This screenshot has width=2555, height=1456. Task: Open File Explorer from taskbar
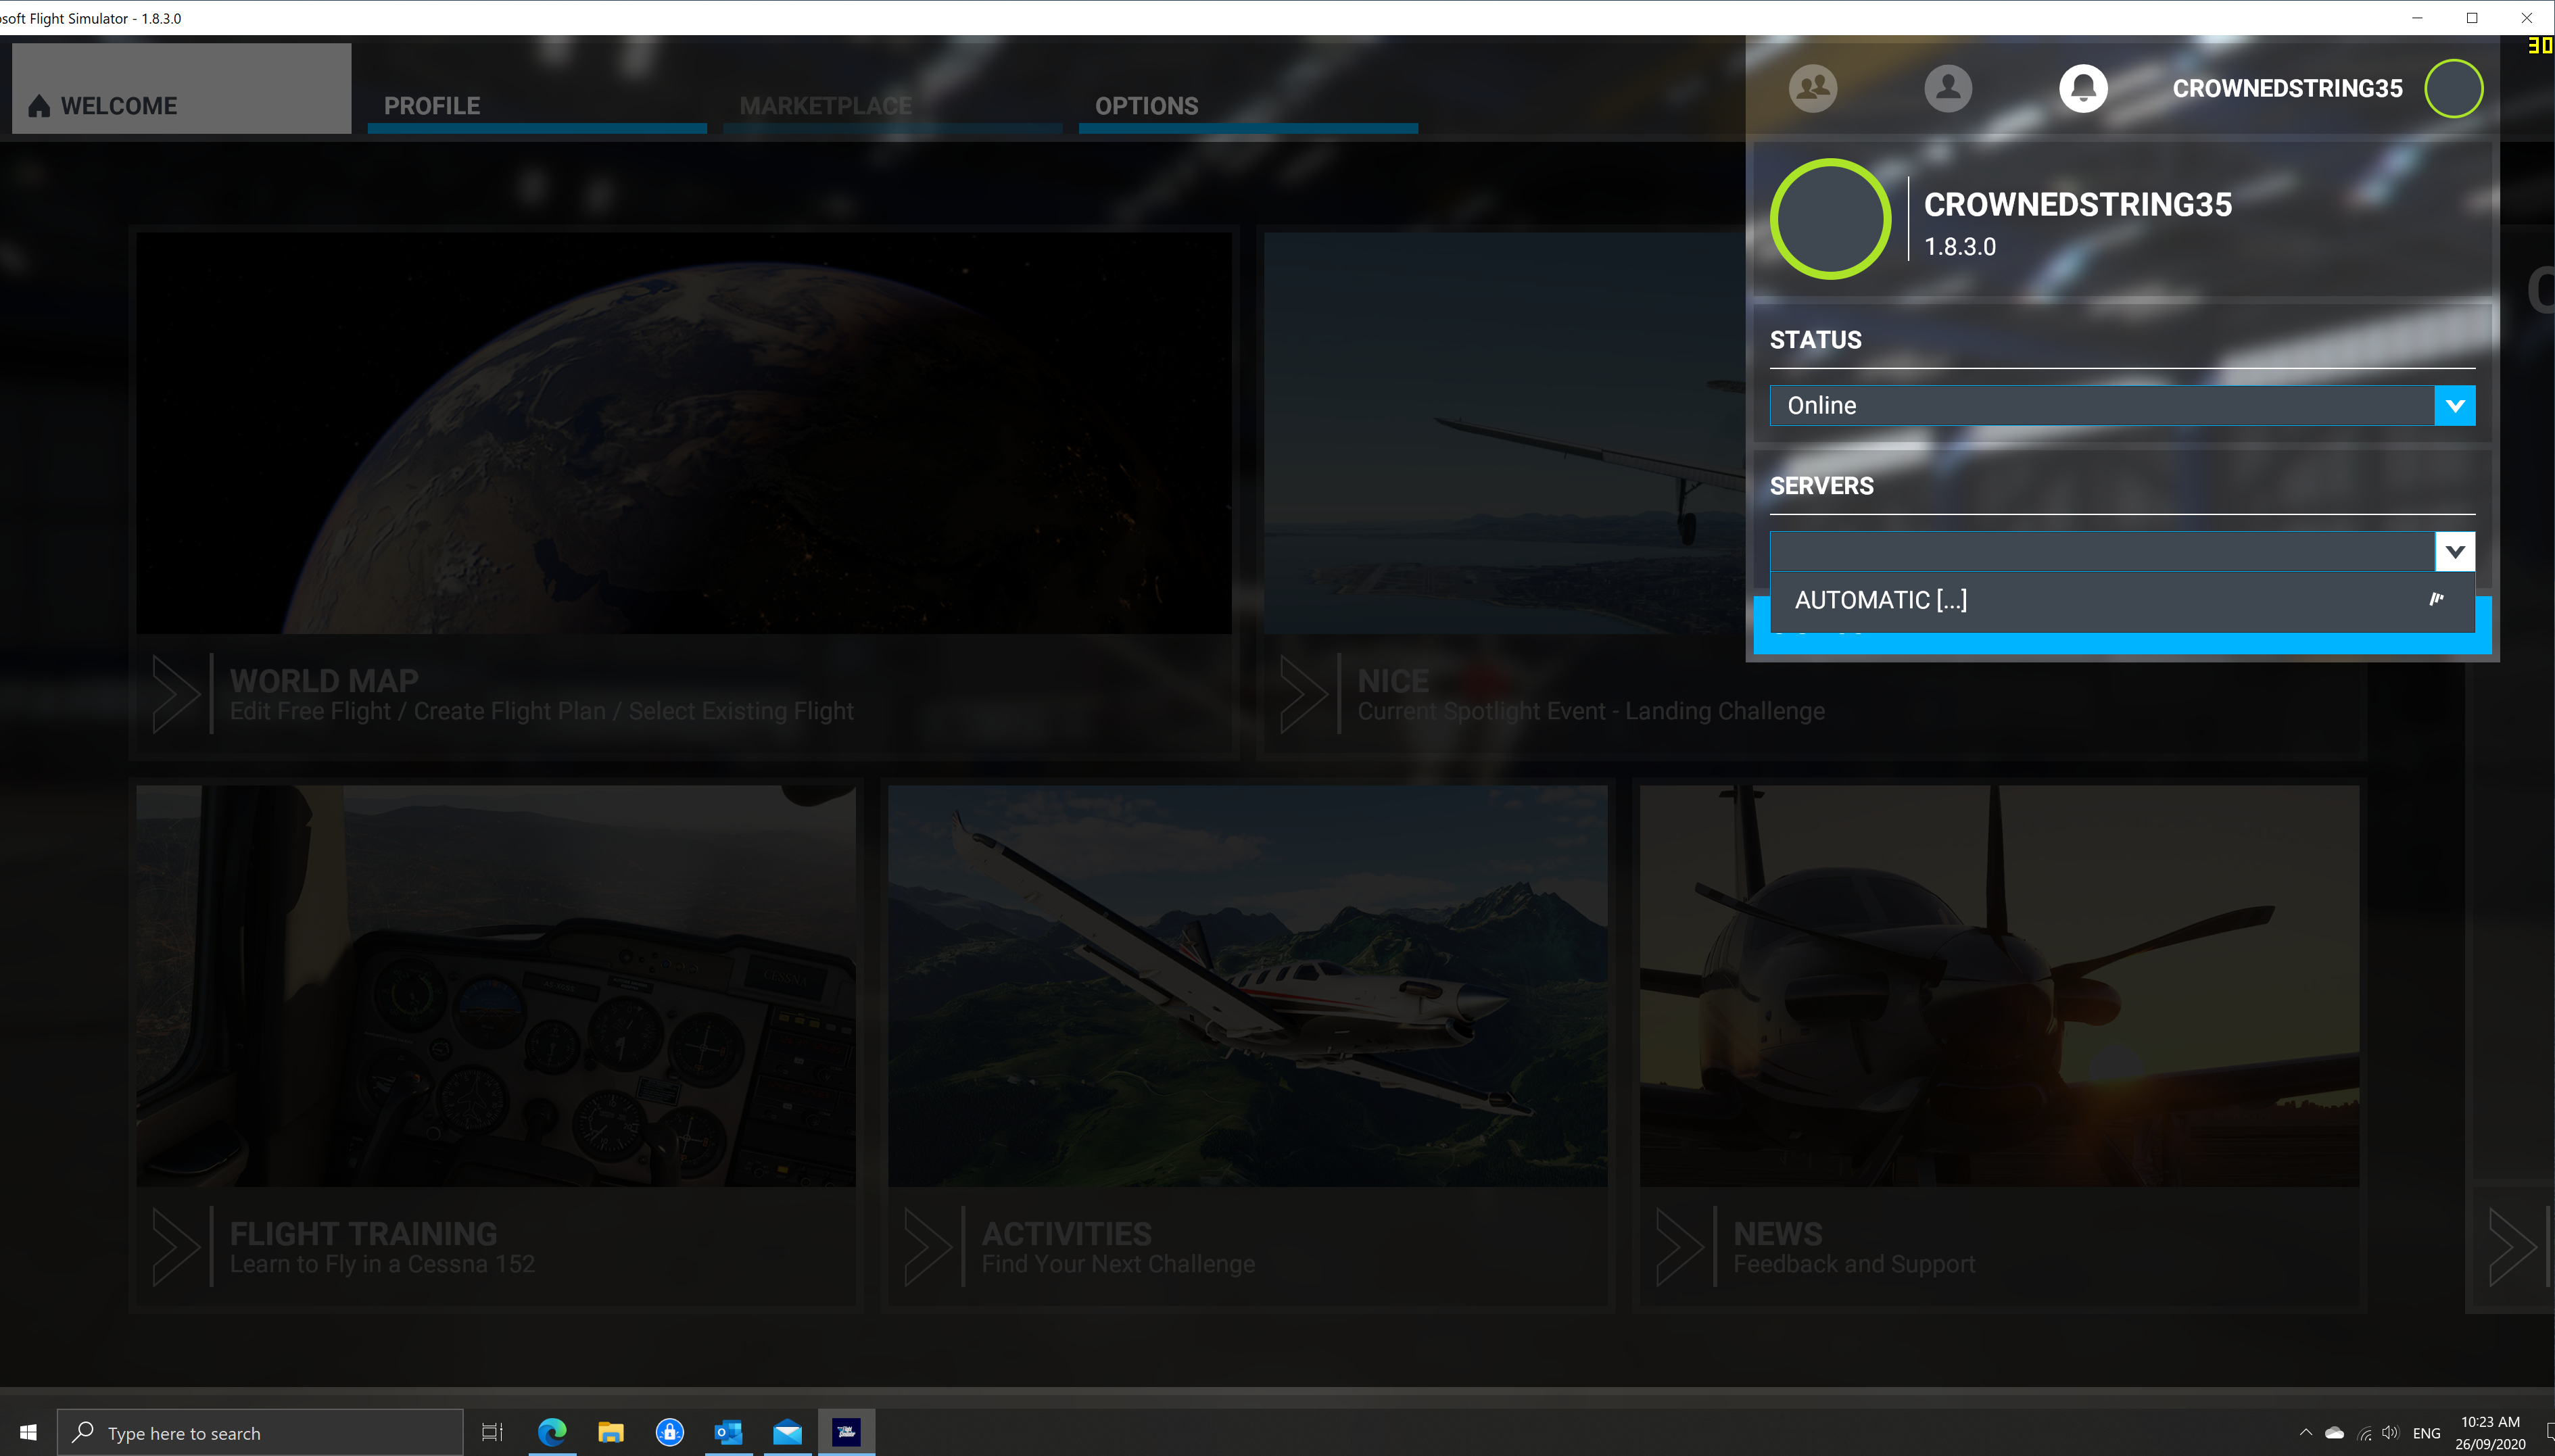[x=611, y=1432]
